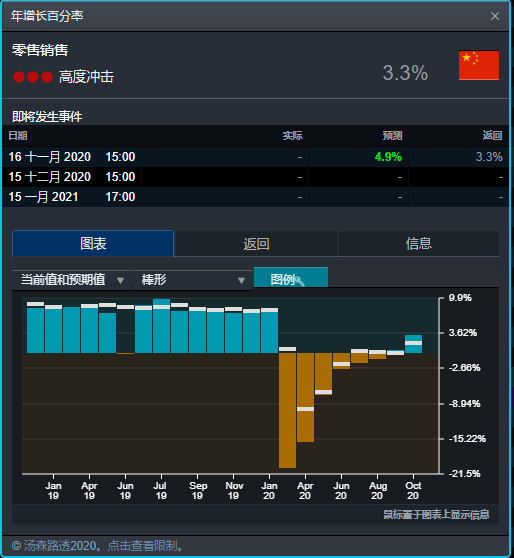
Task: Select the 16 十一月 2020 event row
Action: coord(256,157)
